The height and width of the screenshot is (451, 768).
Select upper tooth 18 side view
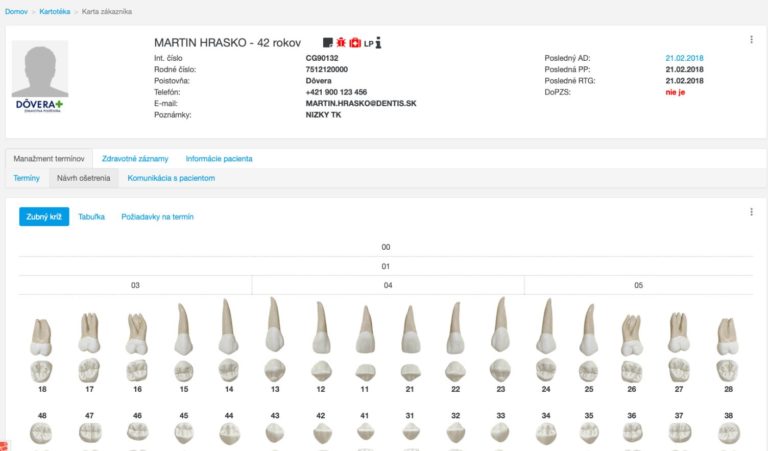point(42,337)
